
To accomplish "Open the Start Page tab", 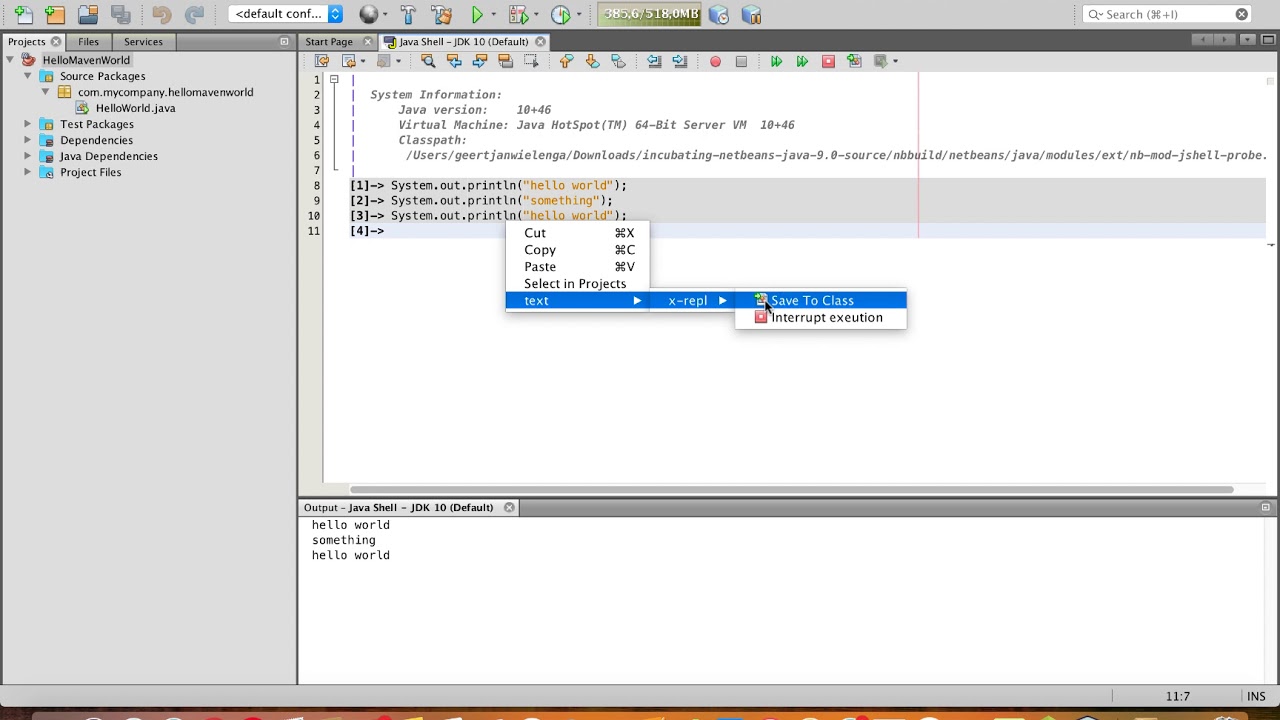I will point(329,42).
